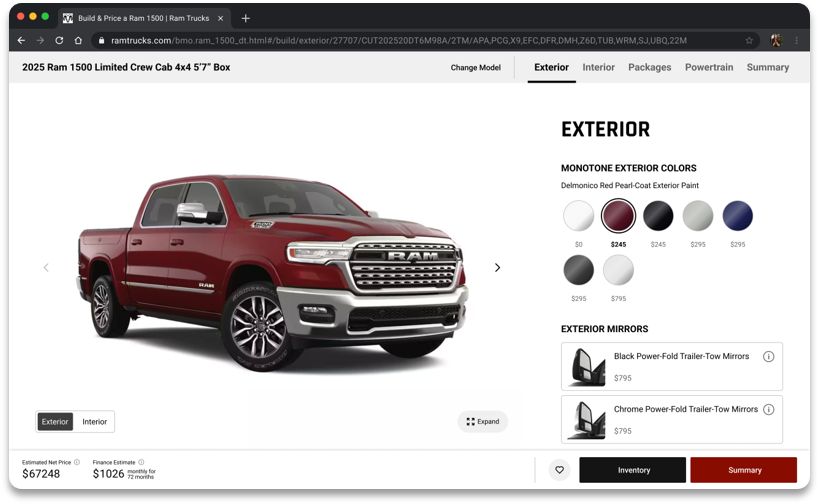The height and width of the screenshot is (504, 819).
Task: Choose the silver $295 paint swatch
Action: tap(698, 216)
